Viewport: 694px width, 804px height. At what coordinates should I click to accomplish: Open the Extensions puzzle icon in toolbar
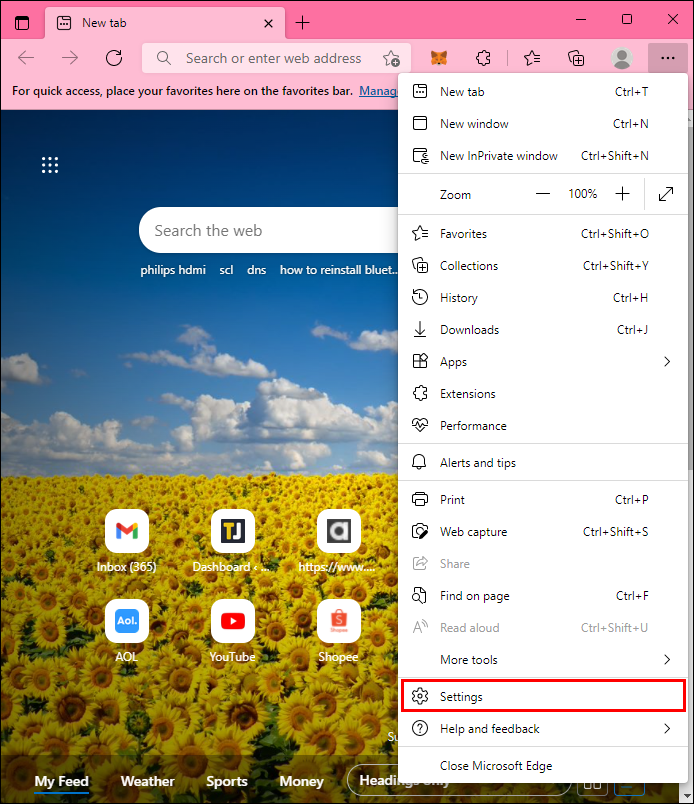tap(483, 58)
